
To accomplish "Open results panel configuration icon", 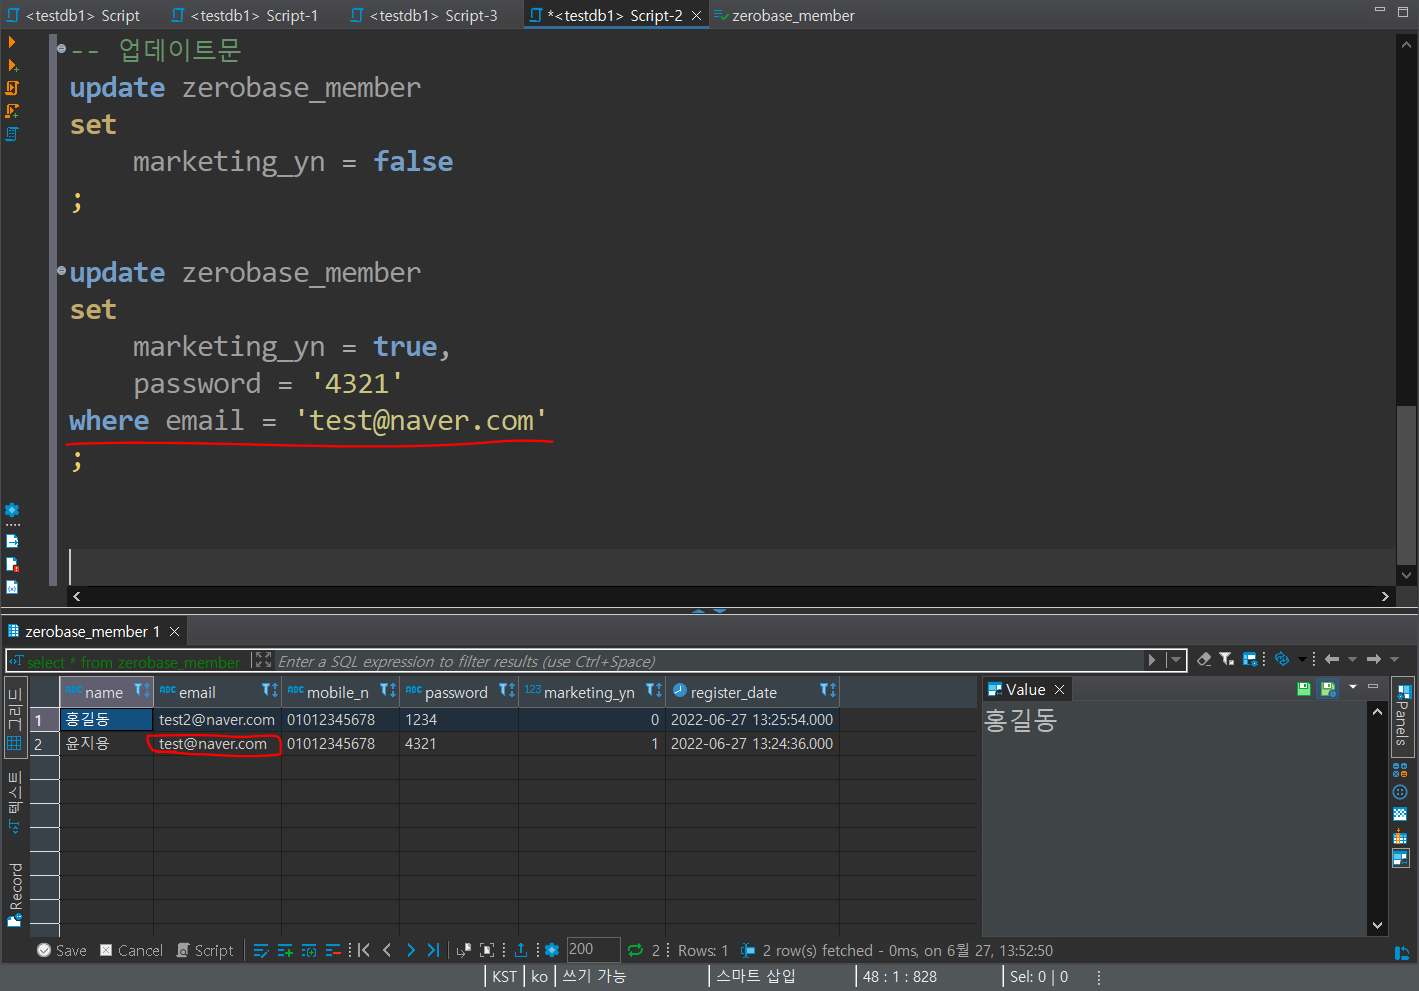I will 1250,659.
